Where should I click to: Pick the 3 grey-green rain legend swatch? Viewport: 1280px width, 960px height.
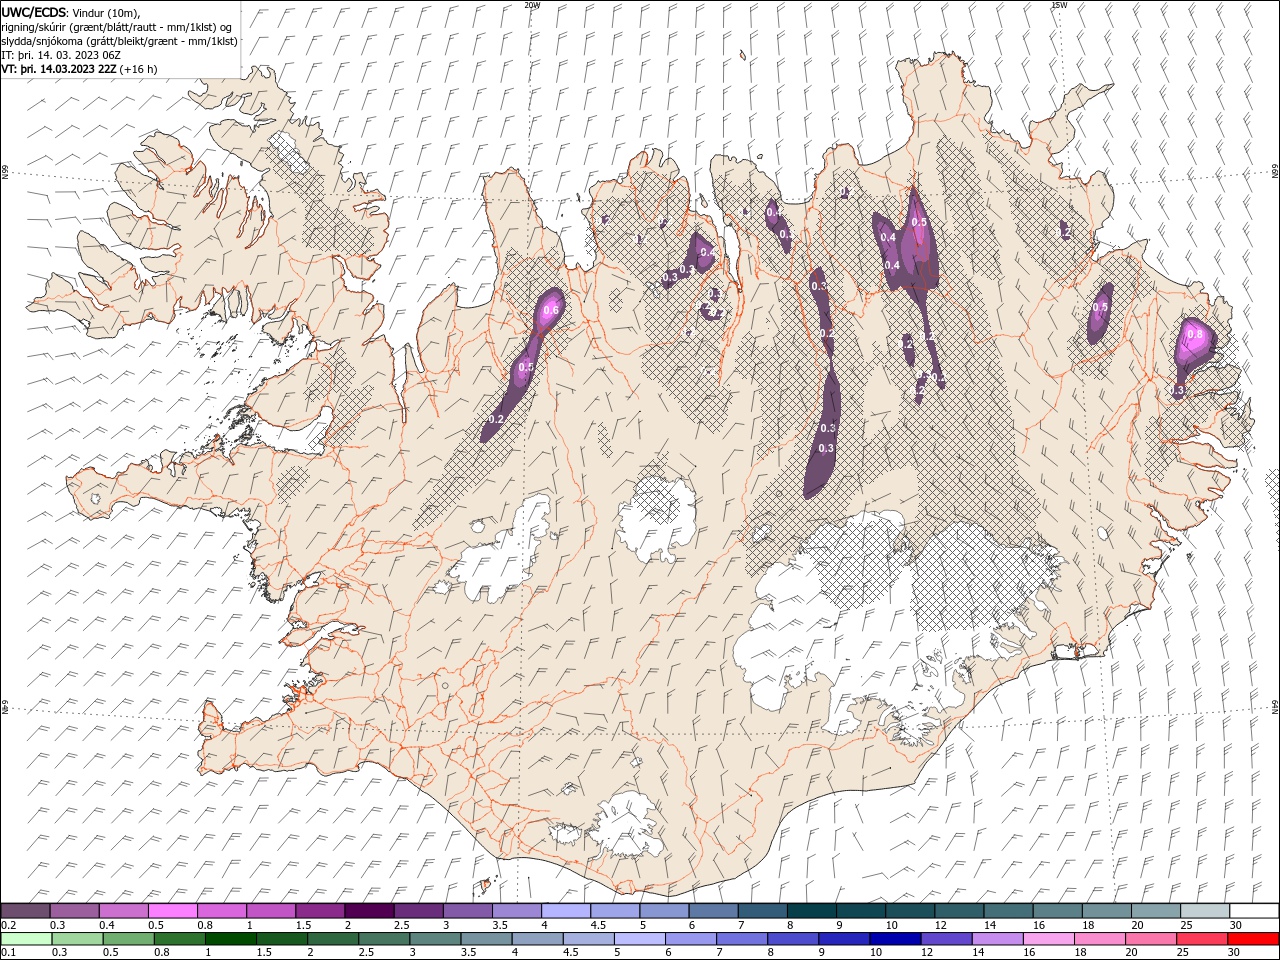(x=435, y=939)
